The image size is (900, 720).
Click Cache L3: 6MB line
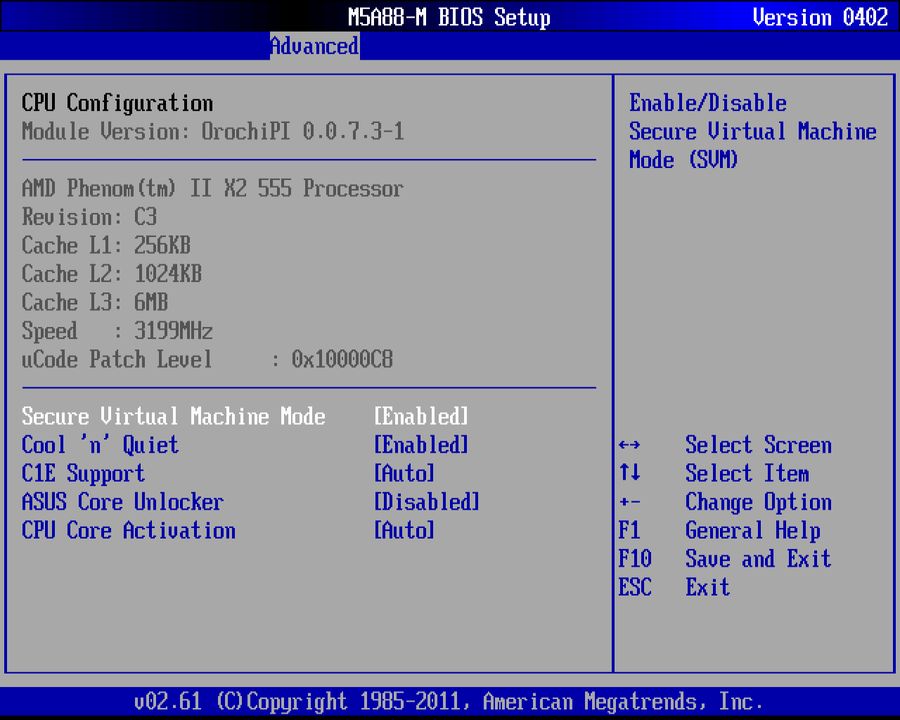point(95,303)
